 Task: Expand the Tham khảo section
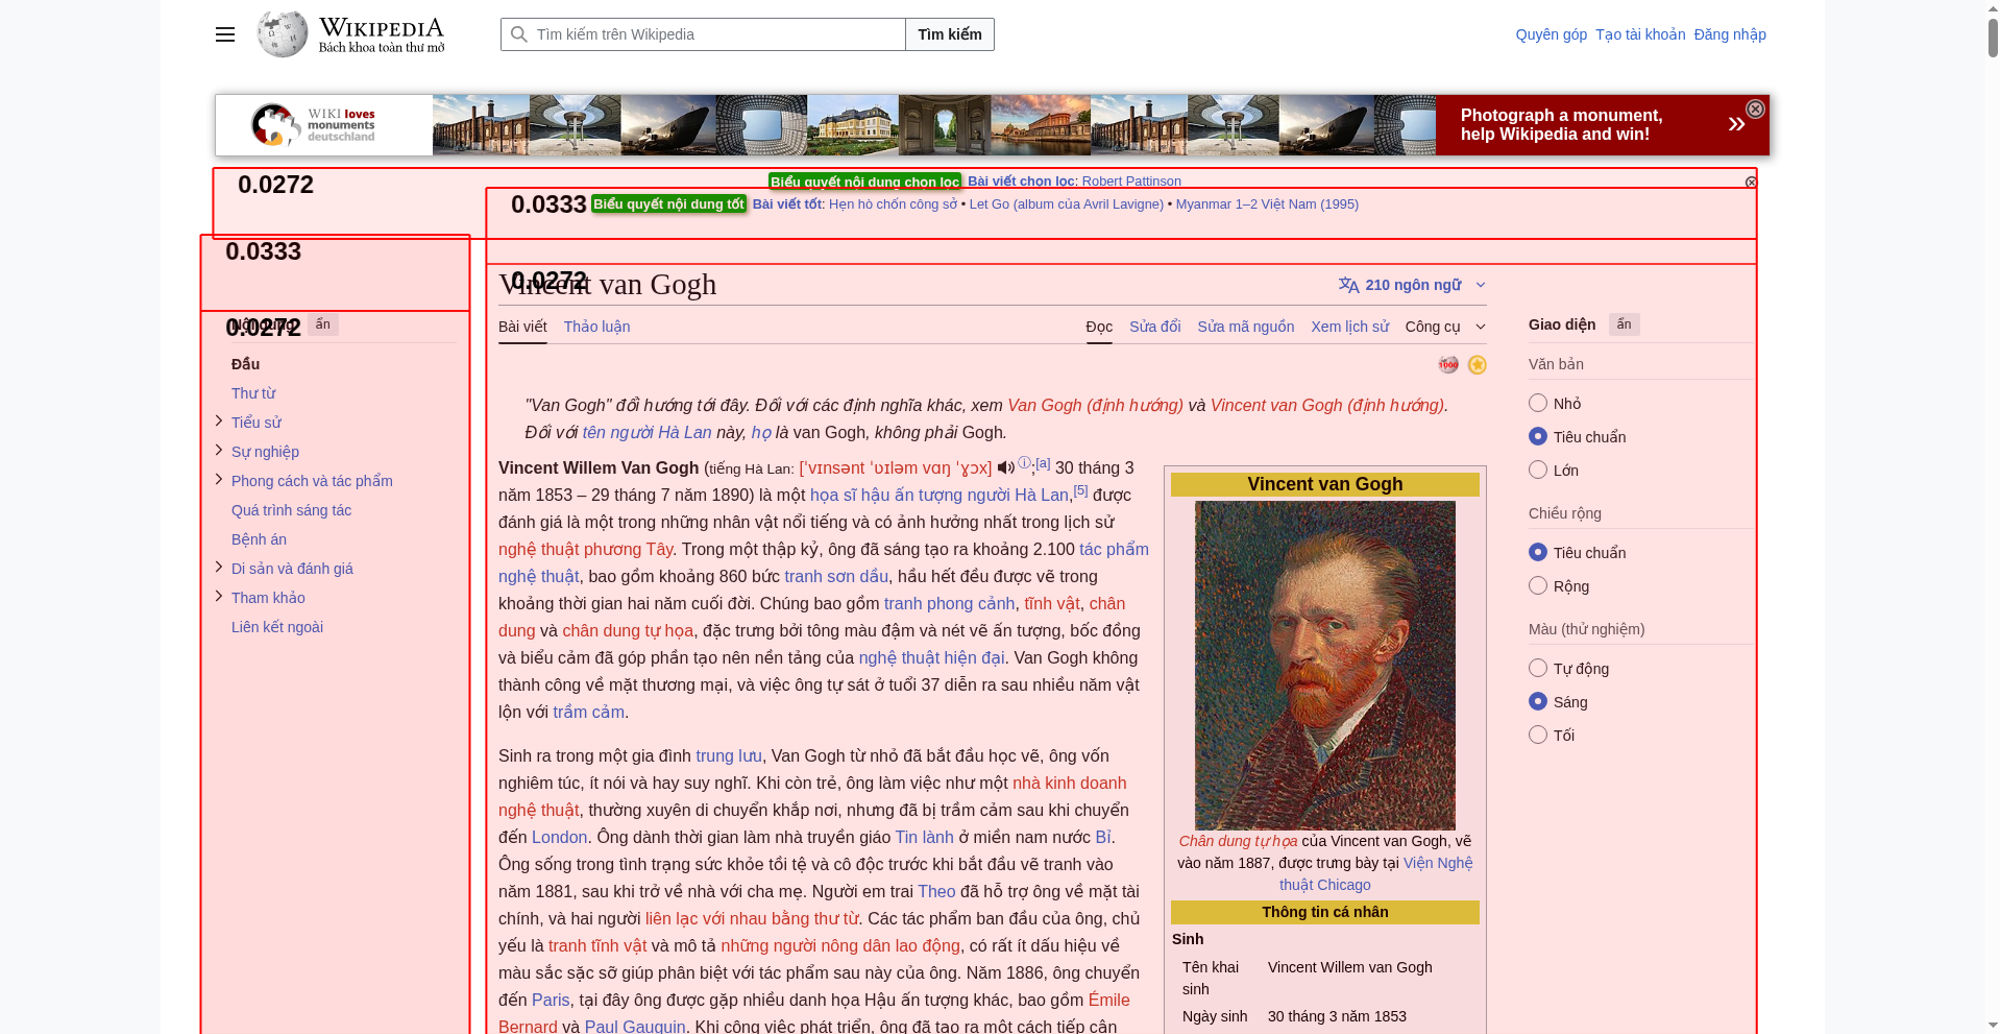219,596
